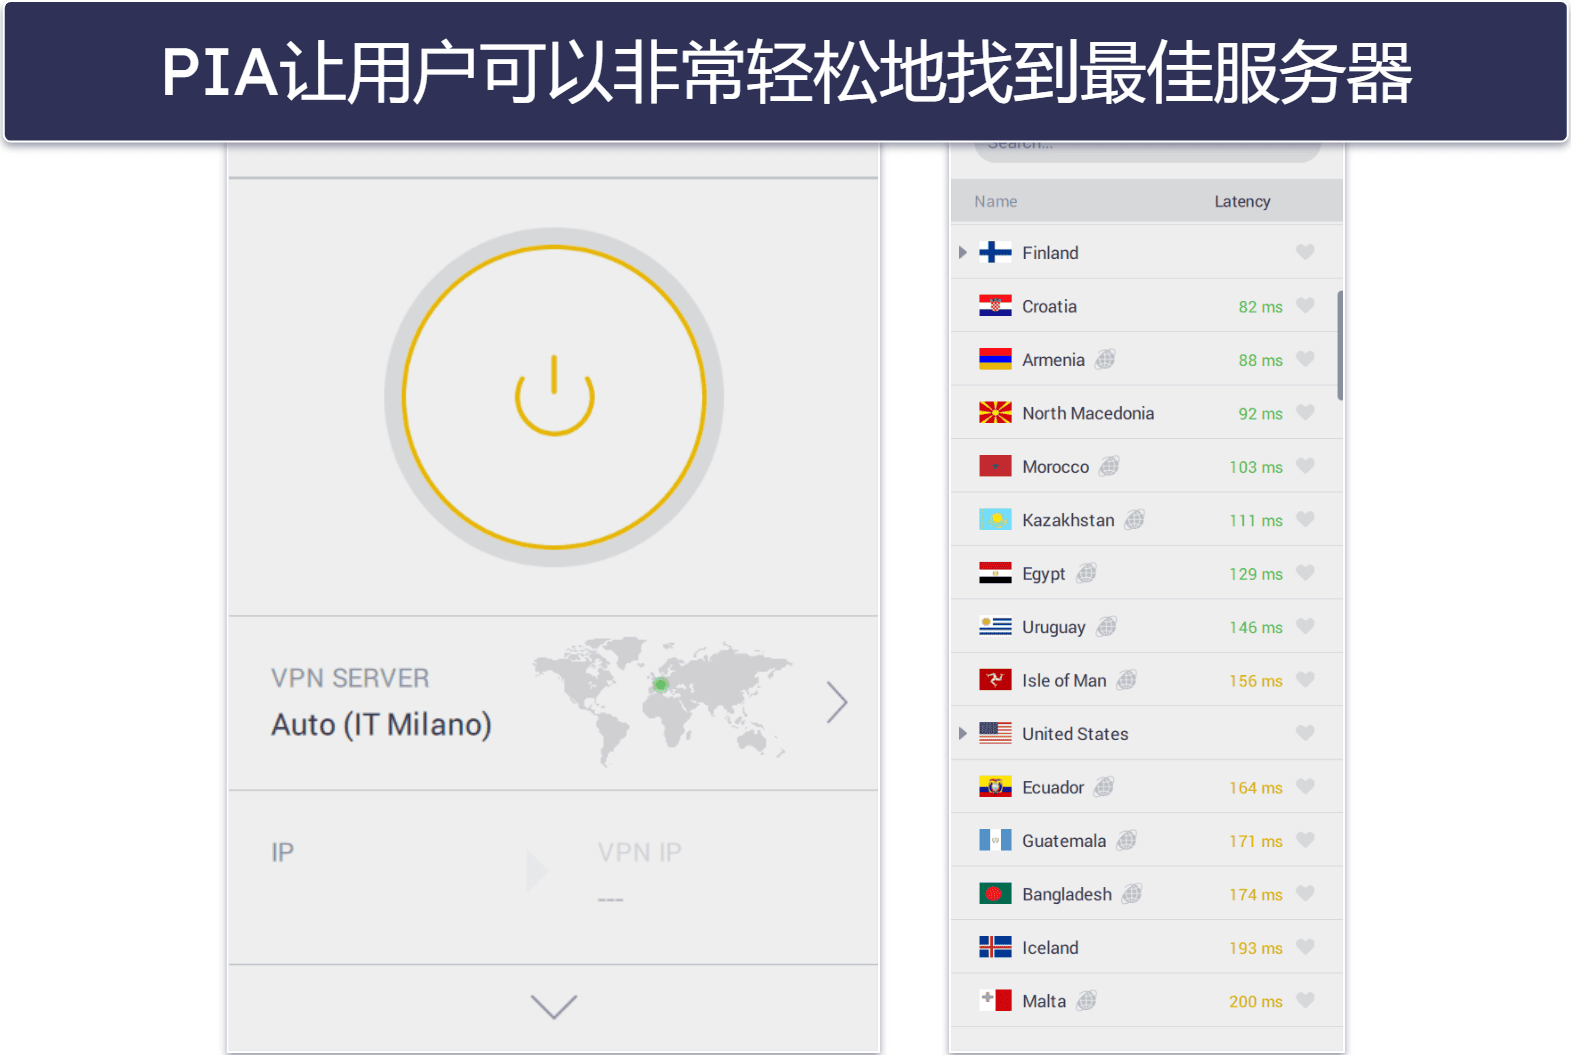This screenshot has width=1571, height=1055.
Task: Favorite Ecuador heart icon
Action: (1305, 787)
